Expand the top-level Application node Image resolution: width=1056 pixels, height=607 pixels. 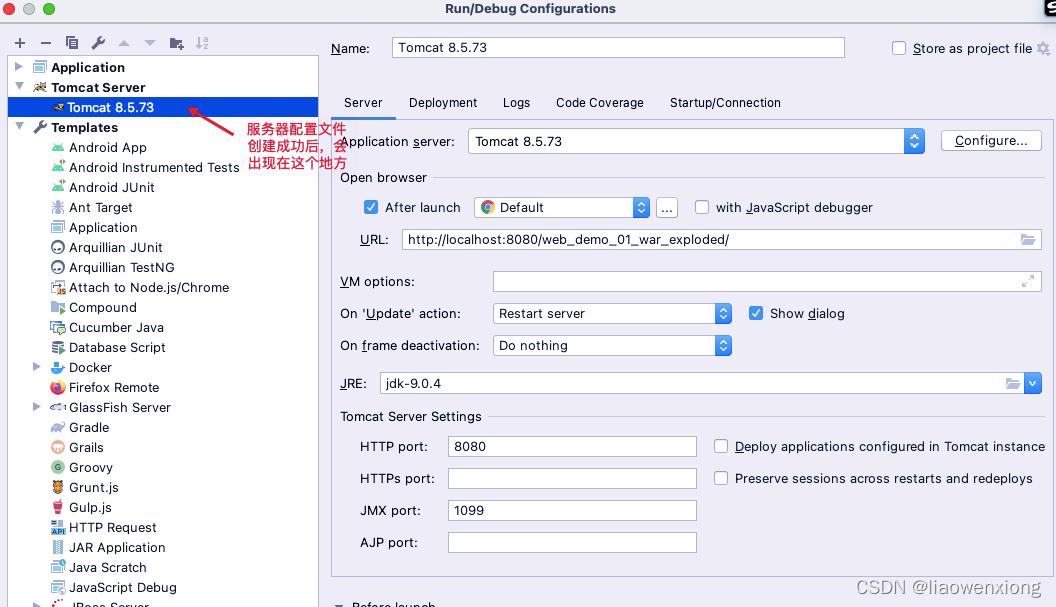pyautogui.click(x=19, y=67)
